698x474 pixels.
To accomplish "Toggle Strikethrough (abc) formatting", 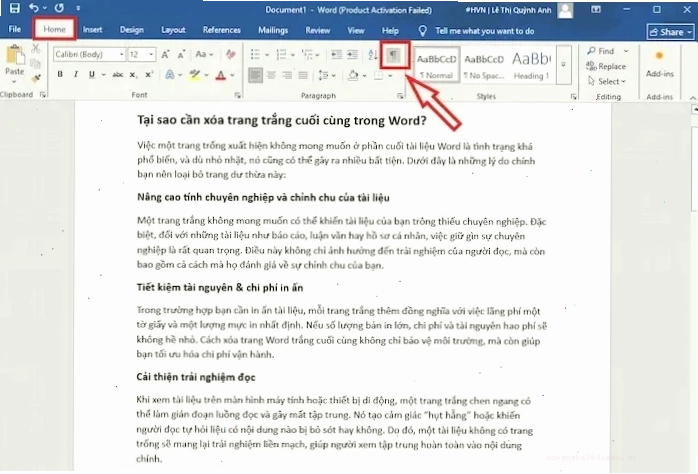I will [x=118, y=74].
